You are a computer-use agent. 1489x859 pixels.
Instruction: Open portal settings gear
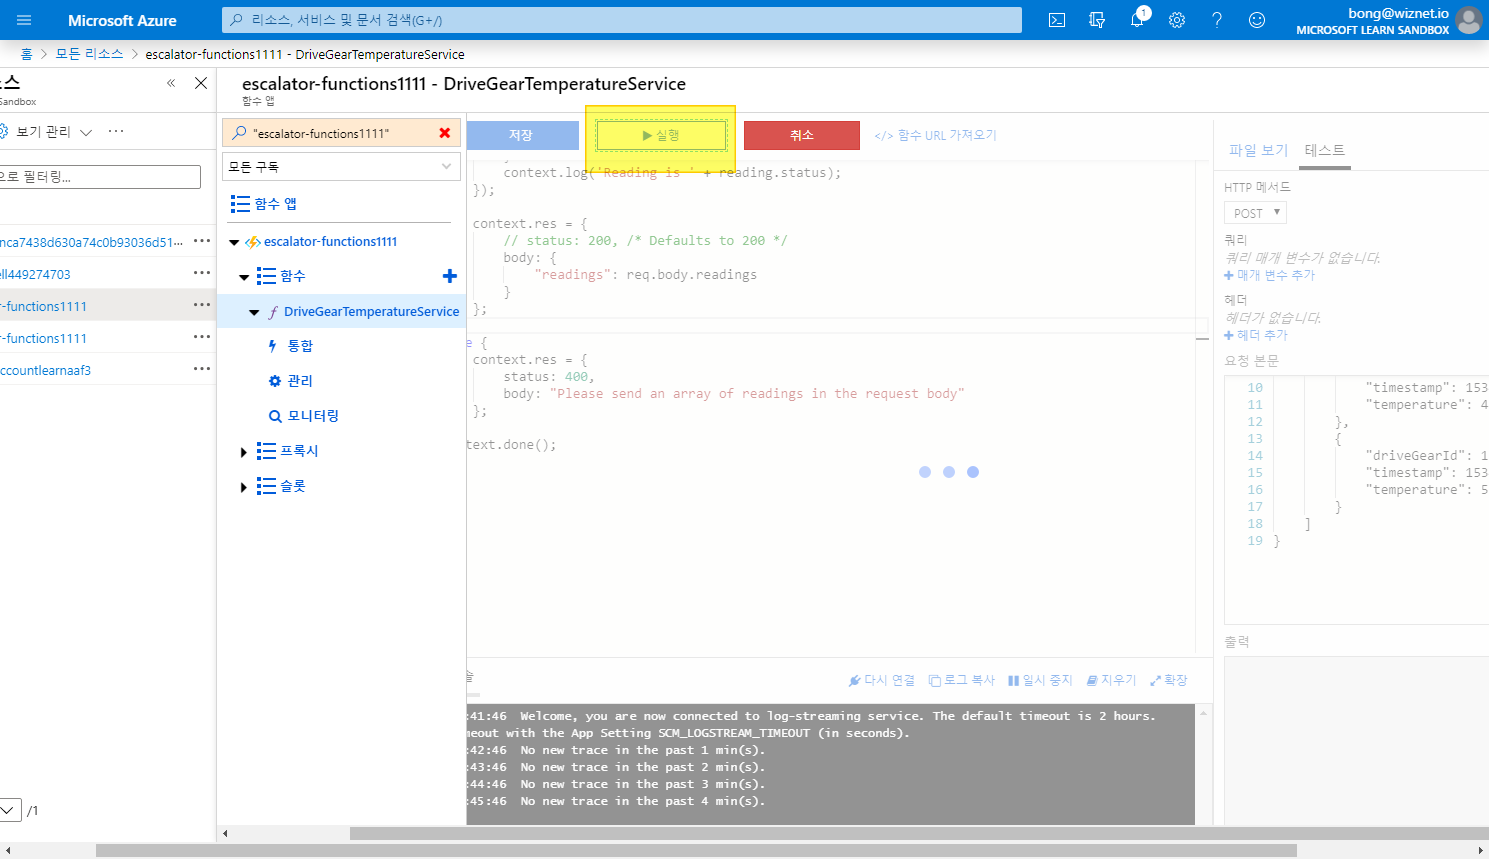pyautogui.click(x=1177, y=20)
